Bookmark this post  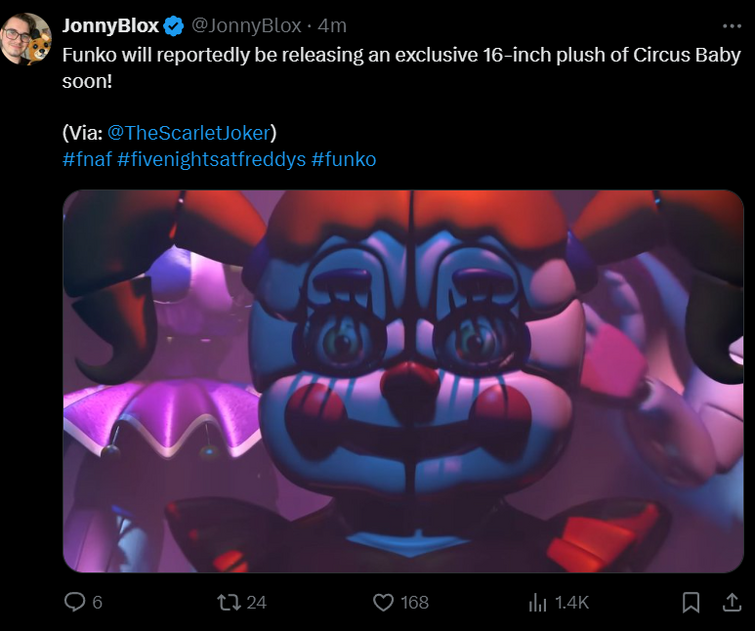(x=690, y=602)
